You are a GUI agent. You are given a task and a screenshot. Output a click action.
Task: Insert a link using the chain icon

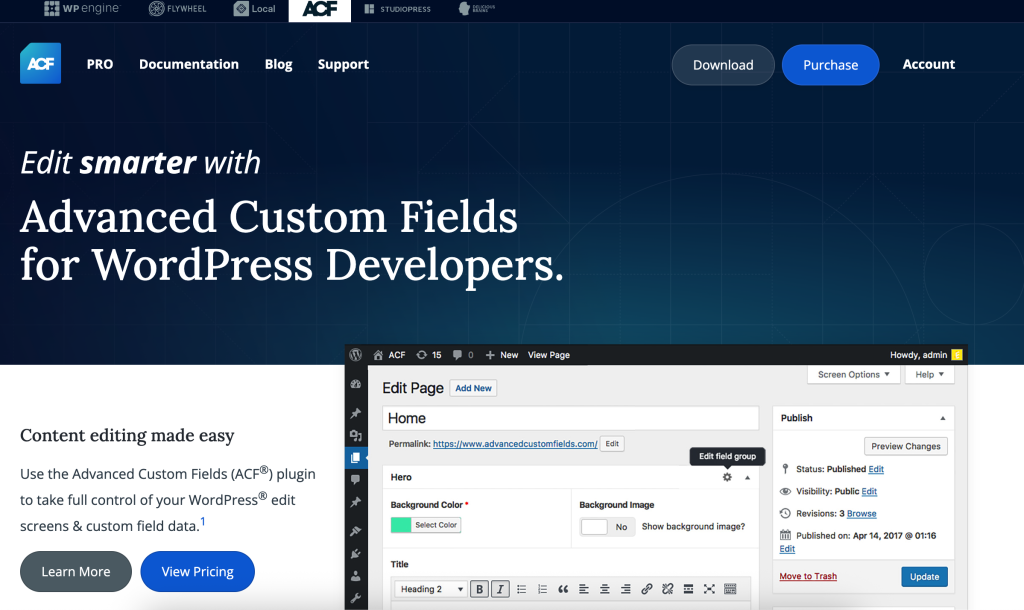click(648, 589)
